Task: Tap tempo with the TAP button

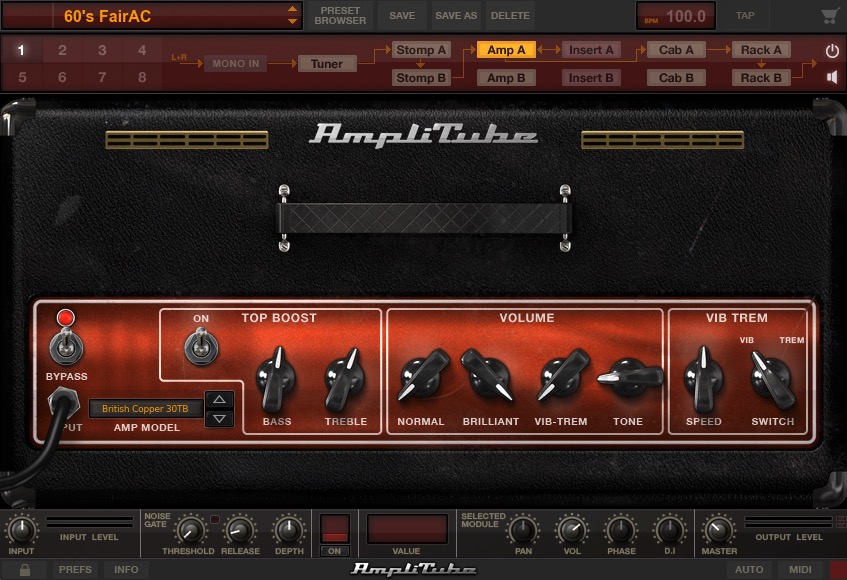Action: pos(745,16)
